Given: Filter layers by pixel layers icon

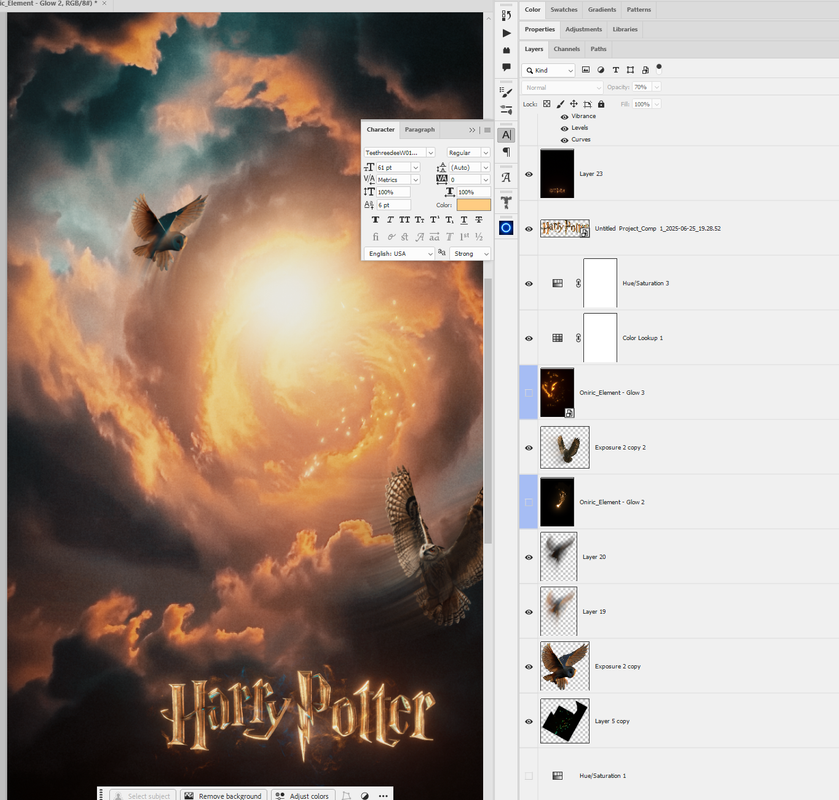Looking at the screenshot, I should [x=586, y=70].
